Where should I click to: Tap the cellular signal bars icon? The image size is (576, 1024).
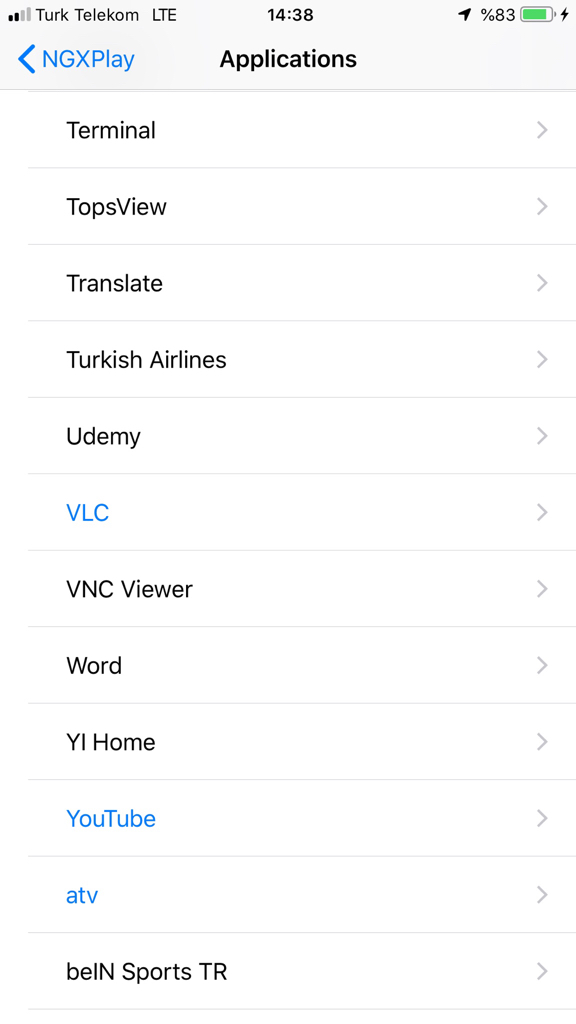(x=20, y=14)
